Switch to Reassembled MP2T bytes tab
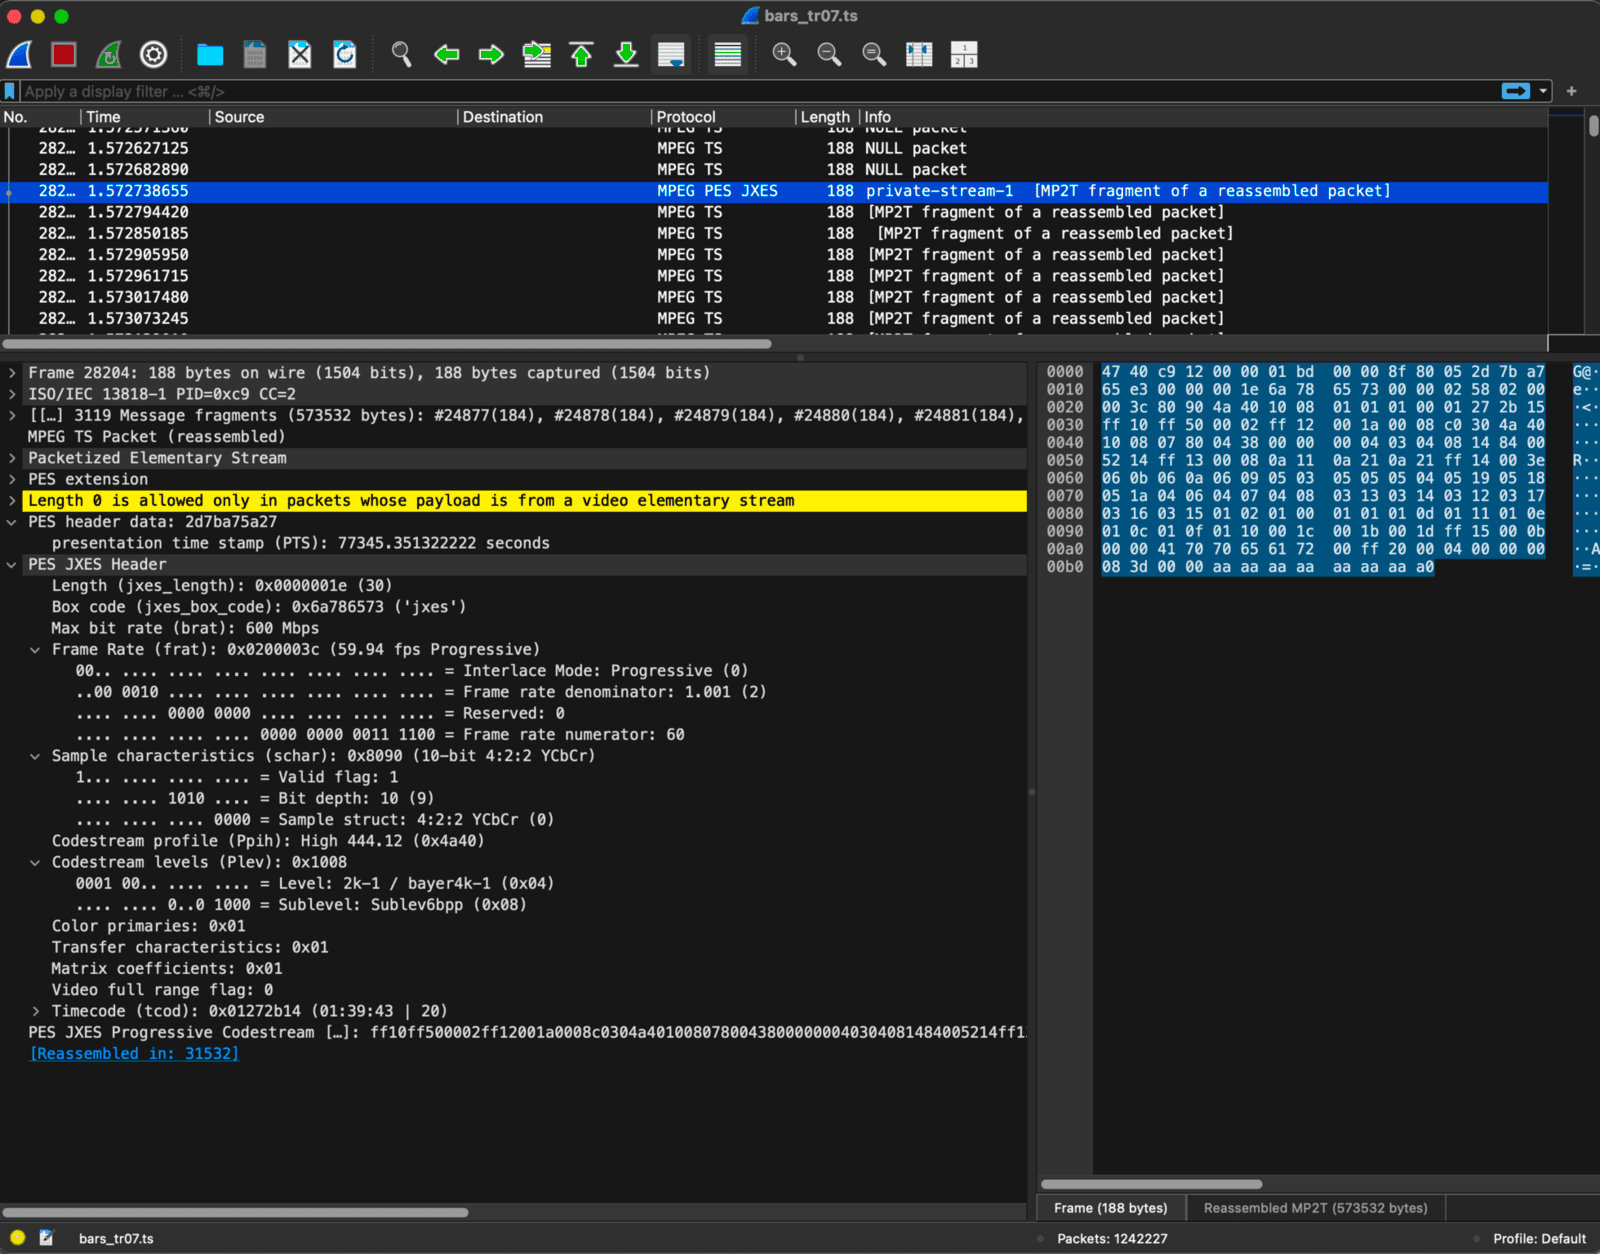The width and height of the screenshot is (1600, 1254). 1315,1208
